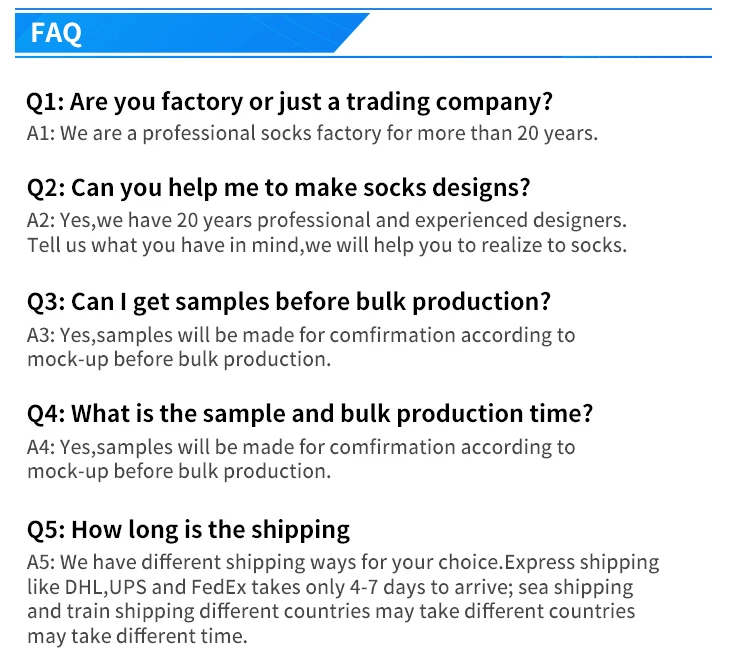Click the blue divider line beside the FAQ header
The image size is (752, 664).
pyautogui.click(x=540, y=56)
